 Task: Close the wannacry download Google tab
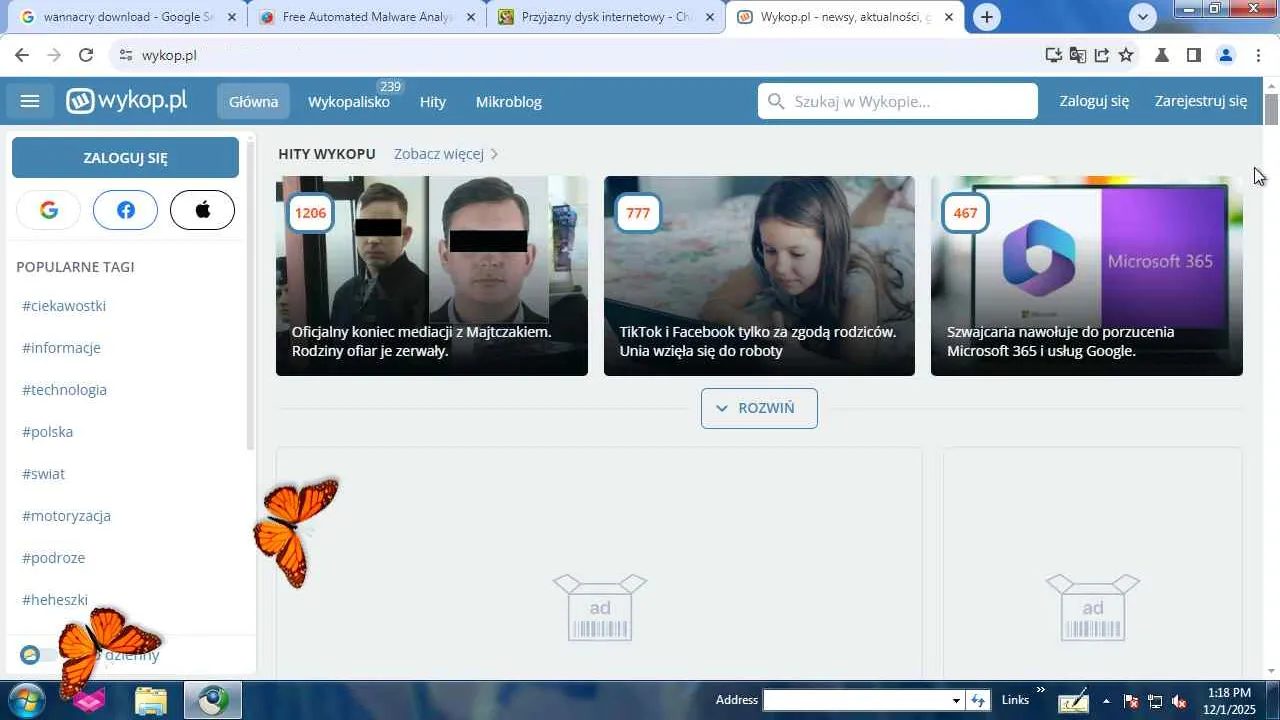(x=232, y=17)
